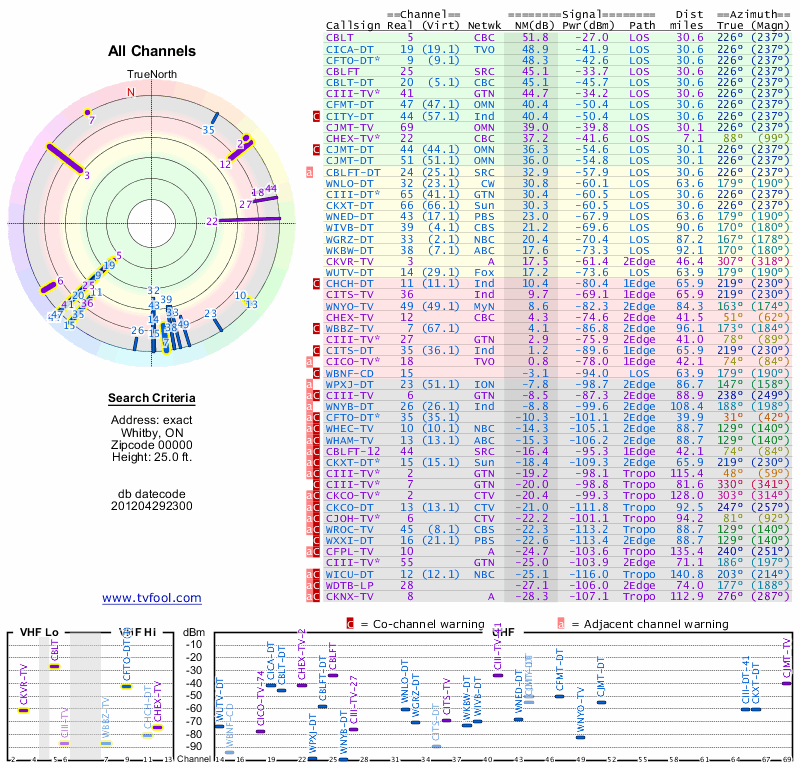Viewport: 800px width, 768px height.
Task: Select the WNED-DT callsign in the station table
Action: click(350, 217)
